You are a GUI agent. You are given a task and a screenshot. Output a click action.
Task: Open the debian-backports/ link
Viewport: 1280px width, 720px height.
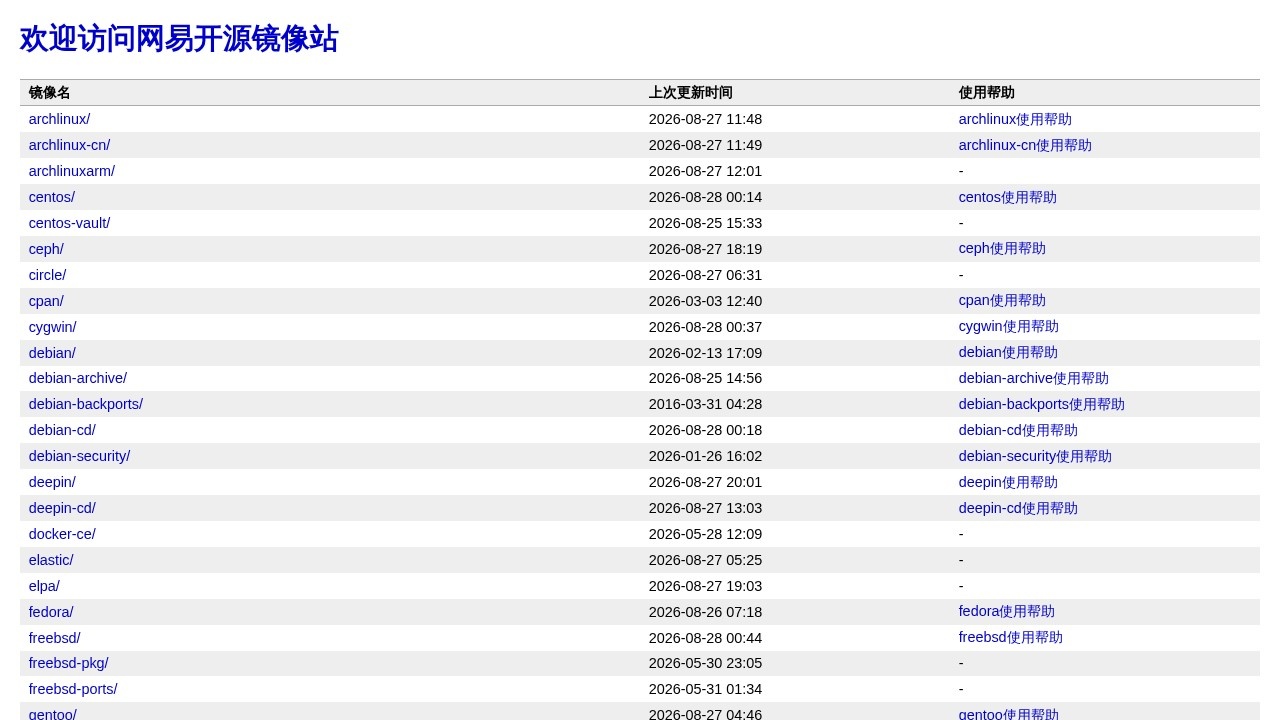pos(86,404)
